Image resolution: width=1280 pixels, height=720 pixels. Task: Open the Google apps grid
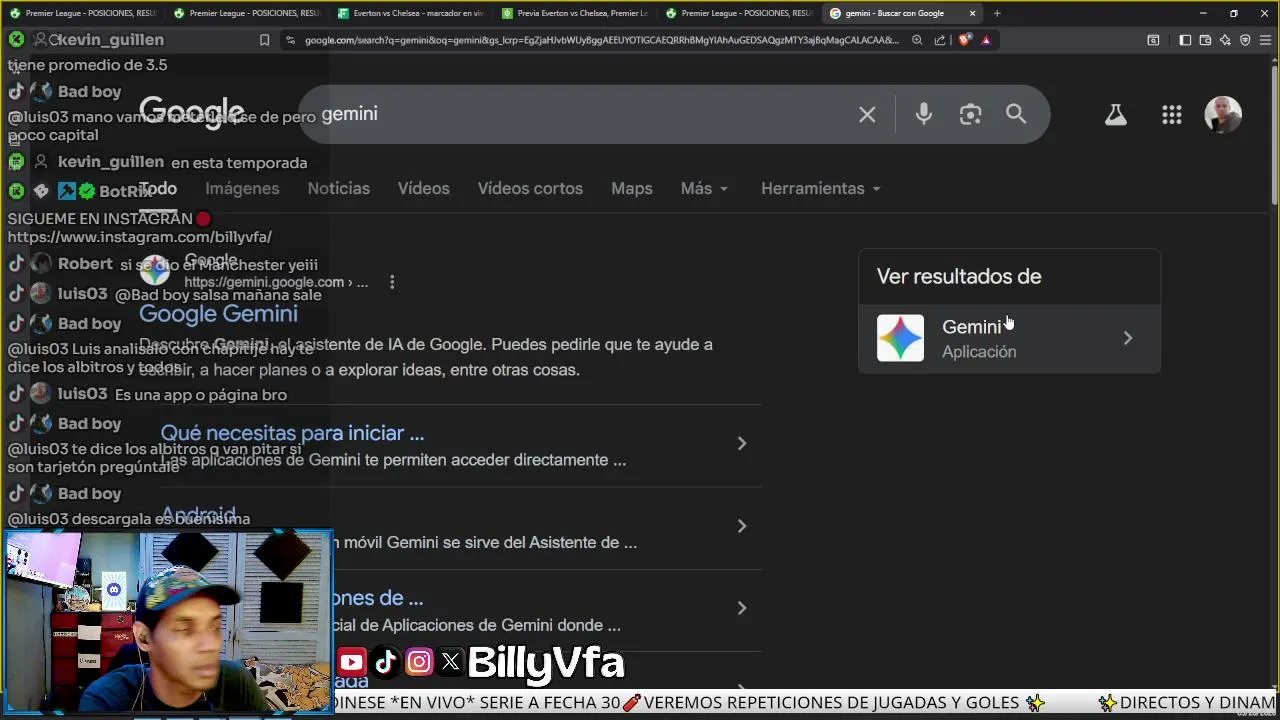(1172, 114)
